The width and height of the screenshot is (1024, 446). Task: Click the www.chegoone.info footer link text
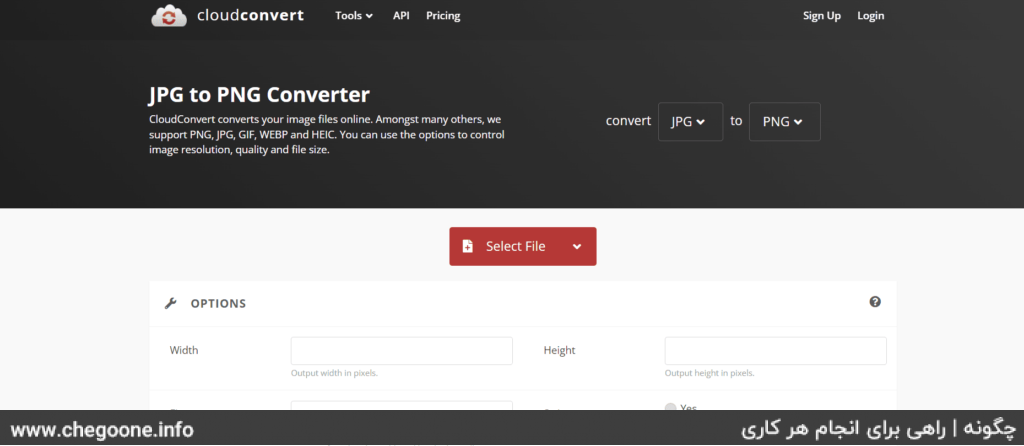pos(102,430)
